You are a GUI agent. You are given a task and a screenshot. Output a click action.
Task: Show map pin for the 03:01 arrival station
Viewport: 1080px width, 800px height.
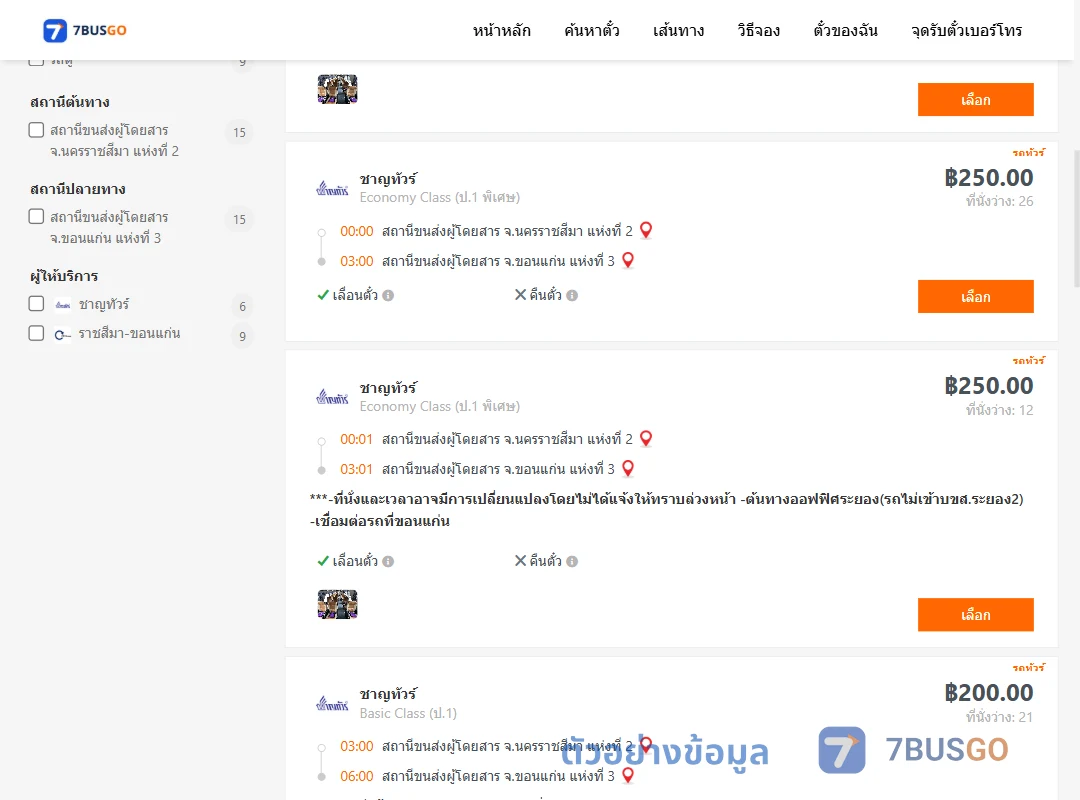[628, 469]
